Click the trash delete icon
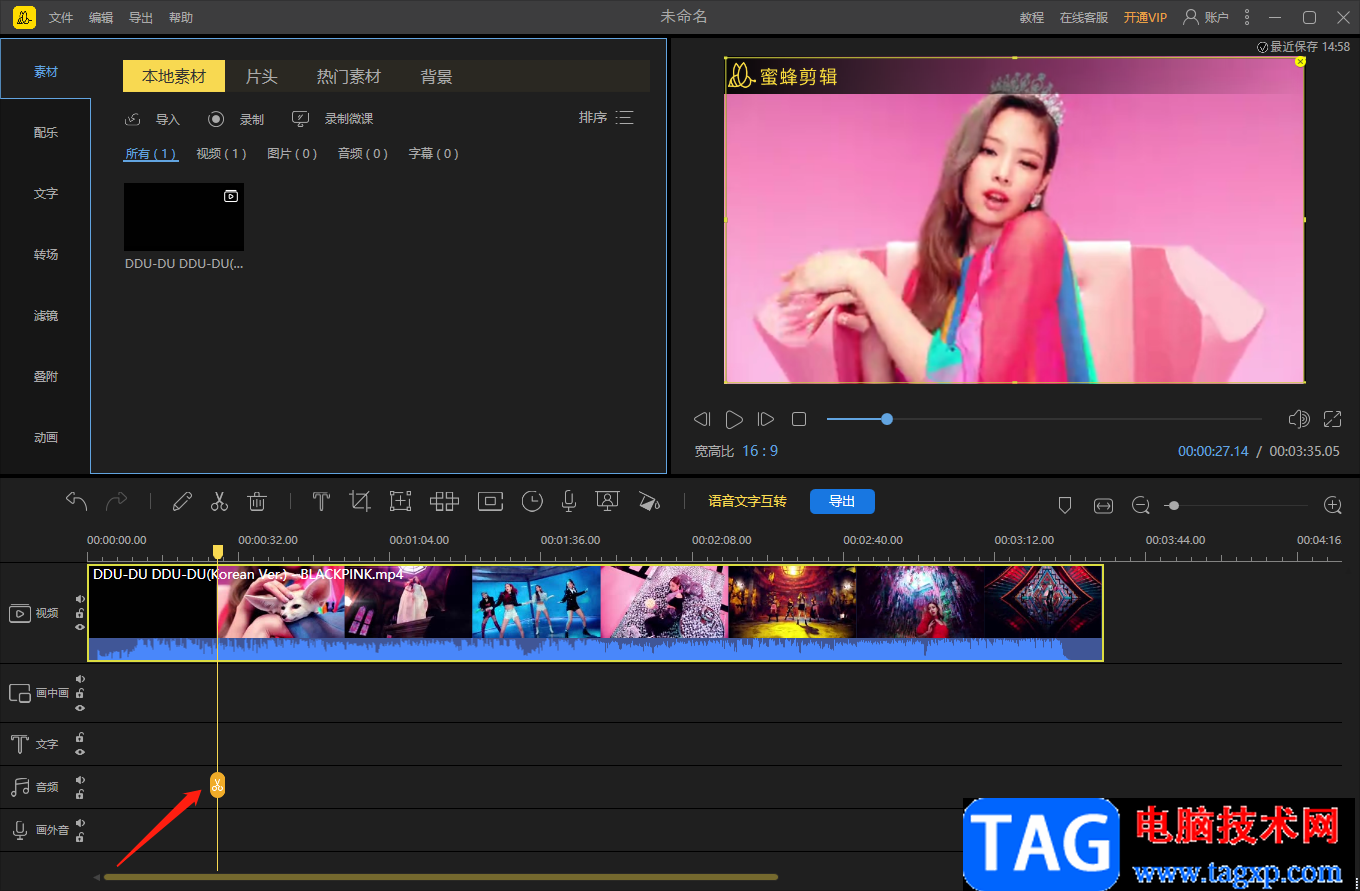This screenshot has height=891, width=1360. [x=257, y=502]
